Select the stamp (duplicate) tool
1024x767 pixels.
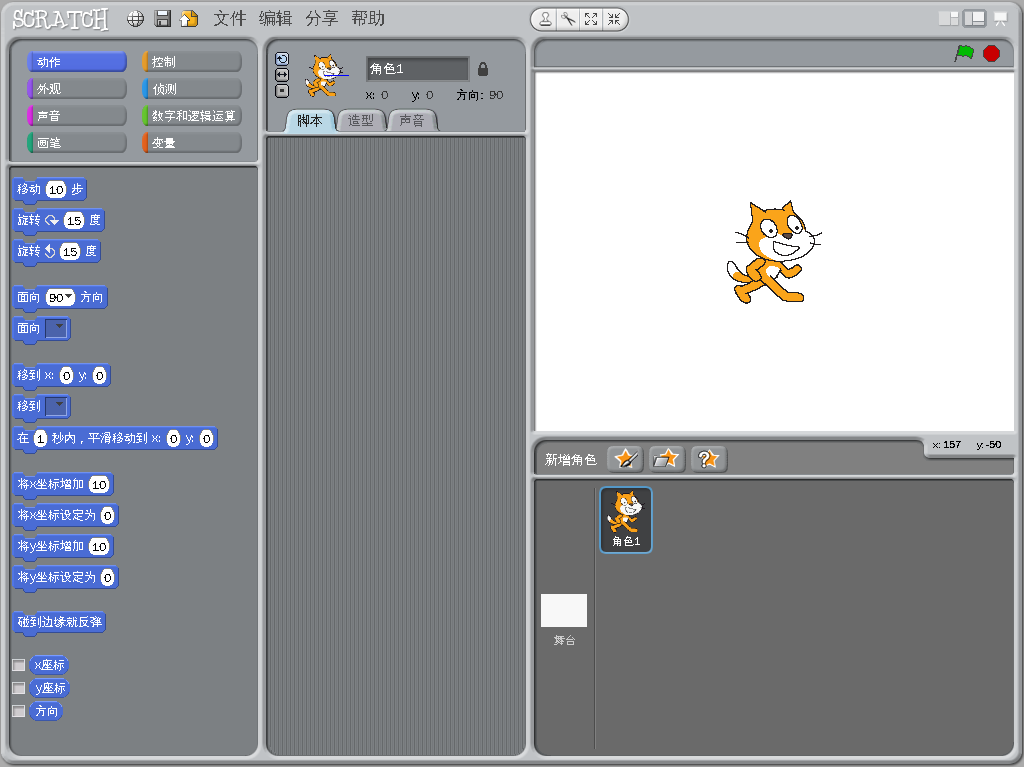tap(545, 18)
